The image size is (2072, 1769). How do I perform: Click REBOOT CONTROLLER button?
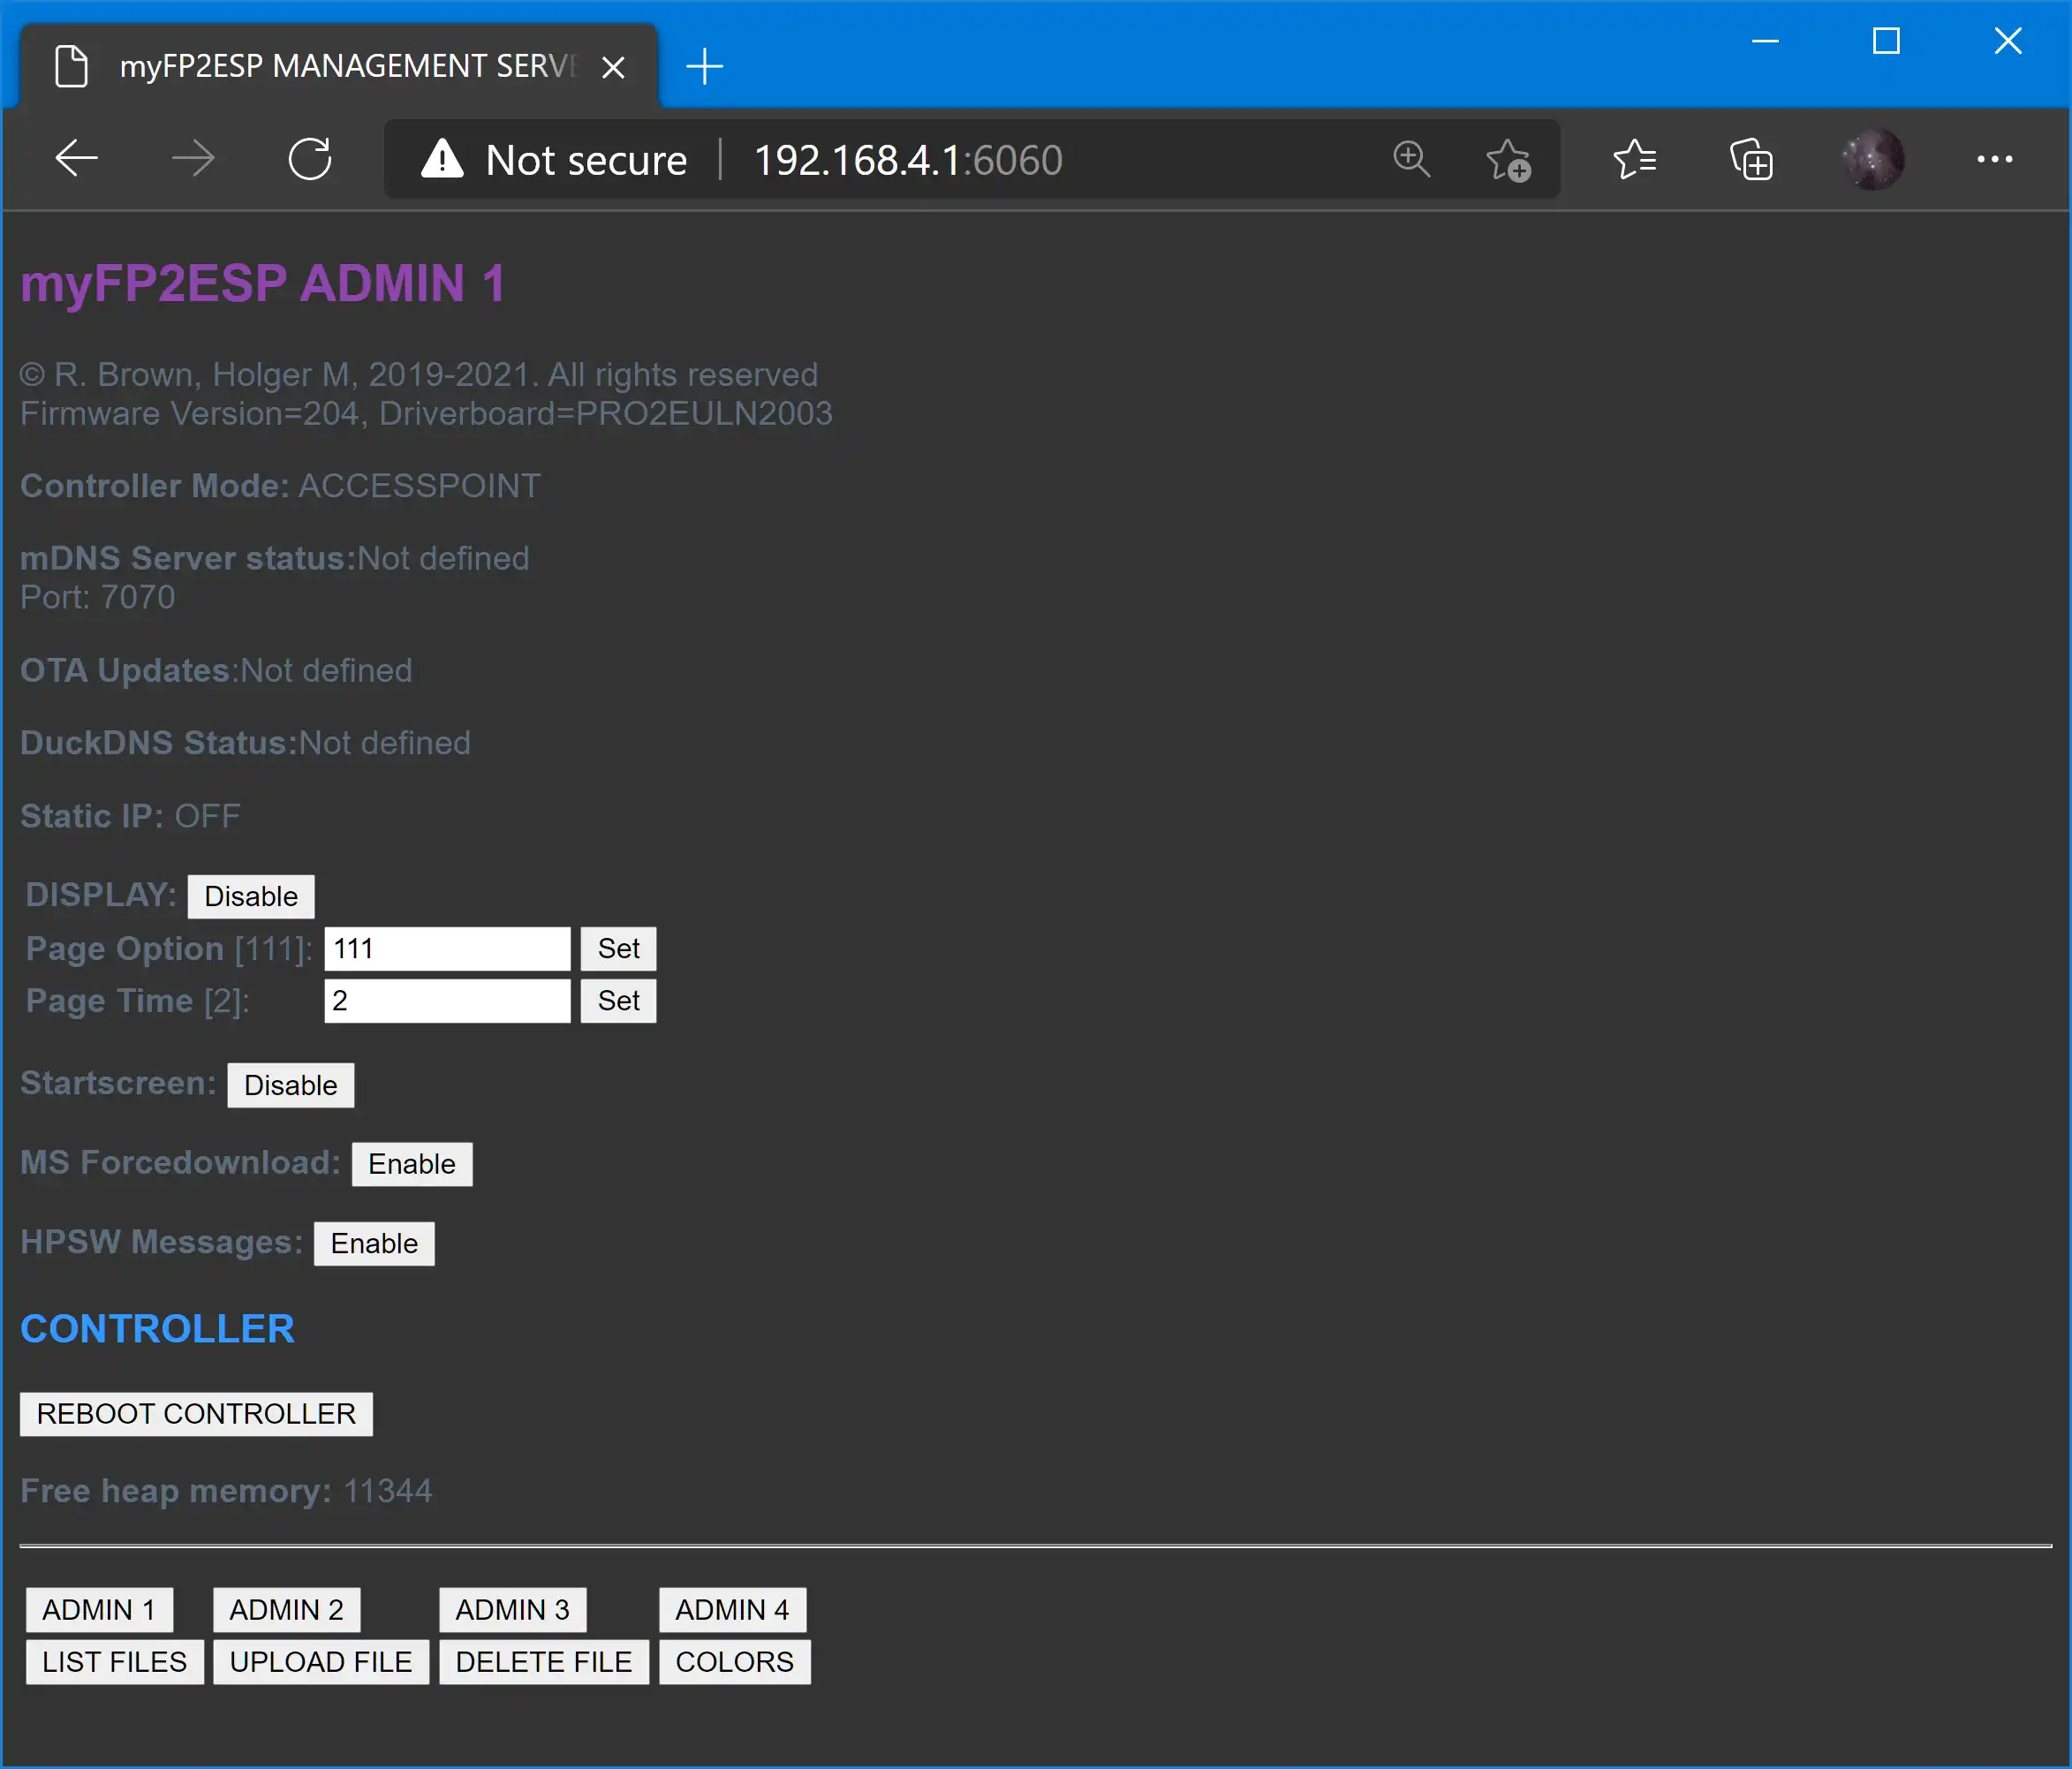point(196,1413)
